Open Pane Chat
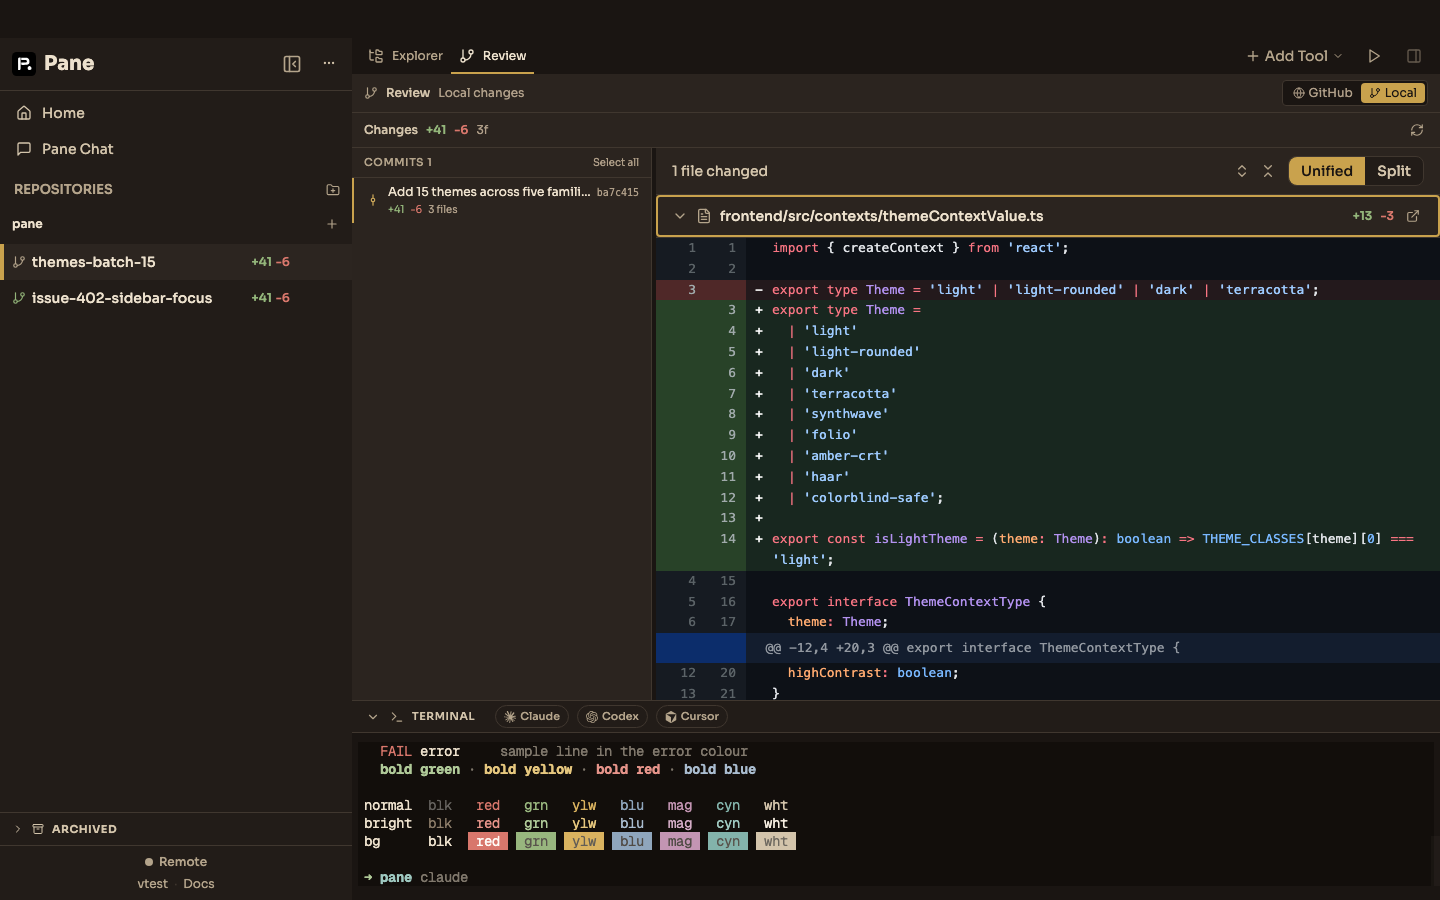This screenshot has width=1440, height=900. [x=176, y=149]
